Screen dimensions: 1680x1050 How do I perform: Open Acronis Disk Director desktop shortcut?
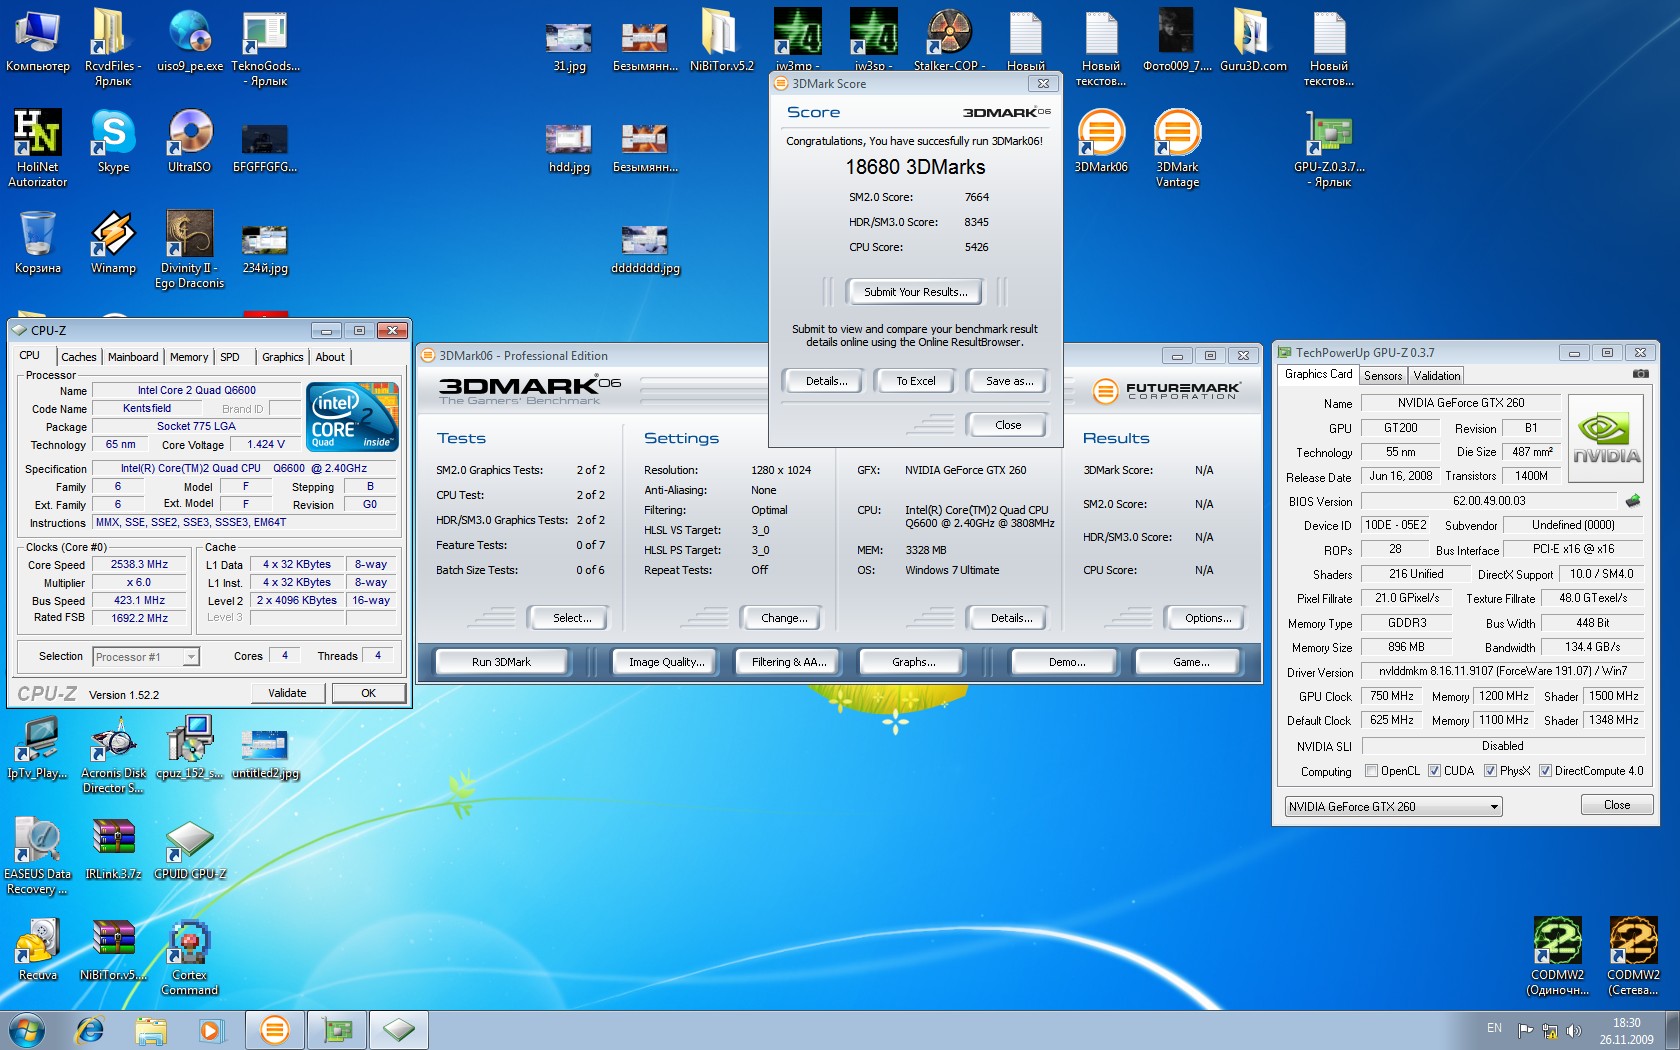[x=113, y=755]
